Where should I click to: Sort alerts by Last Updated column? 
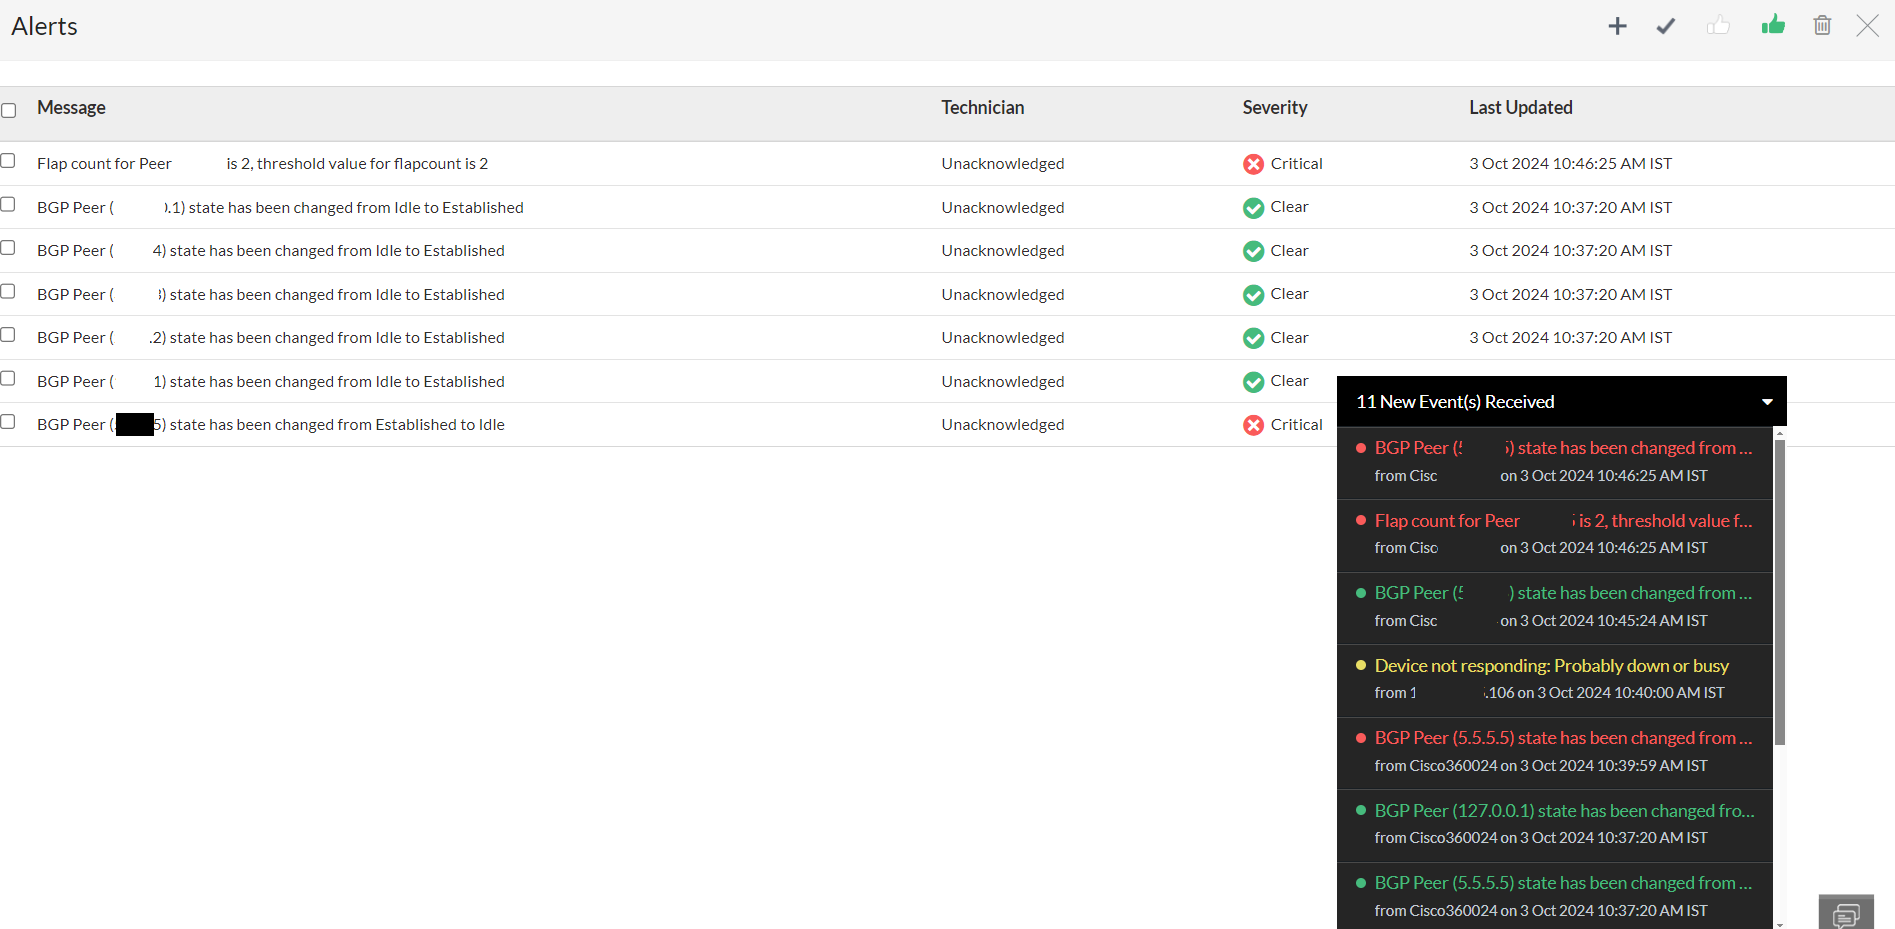[x=1520, y=107]
